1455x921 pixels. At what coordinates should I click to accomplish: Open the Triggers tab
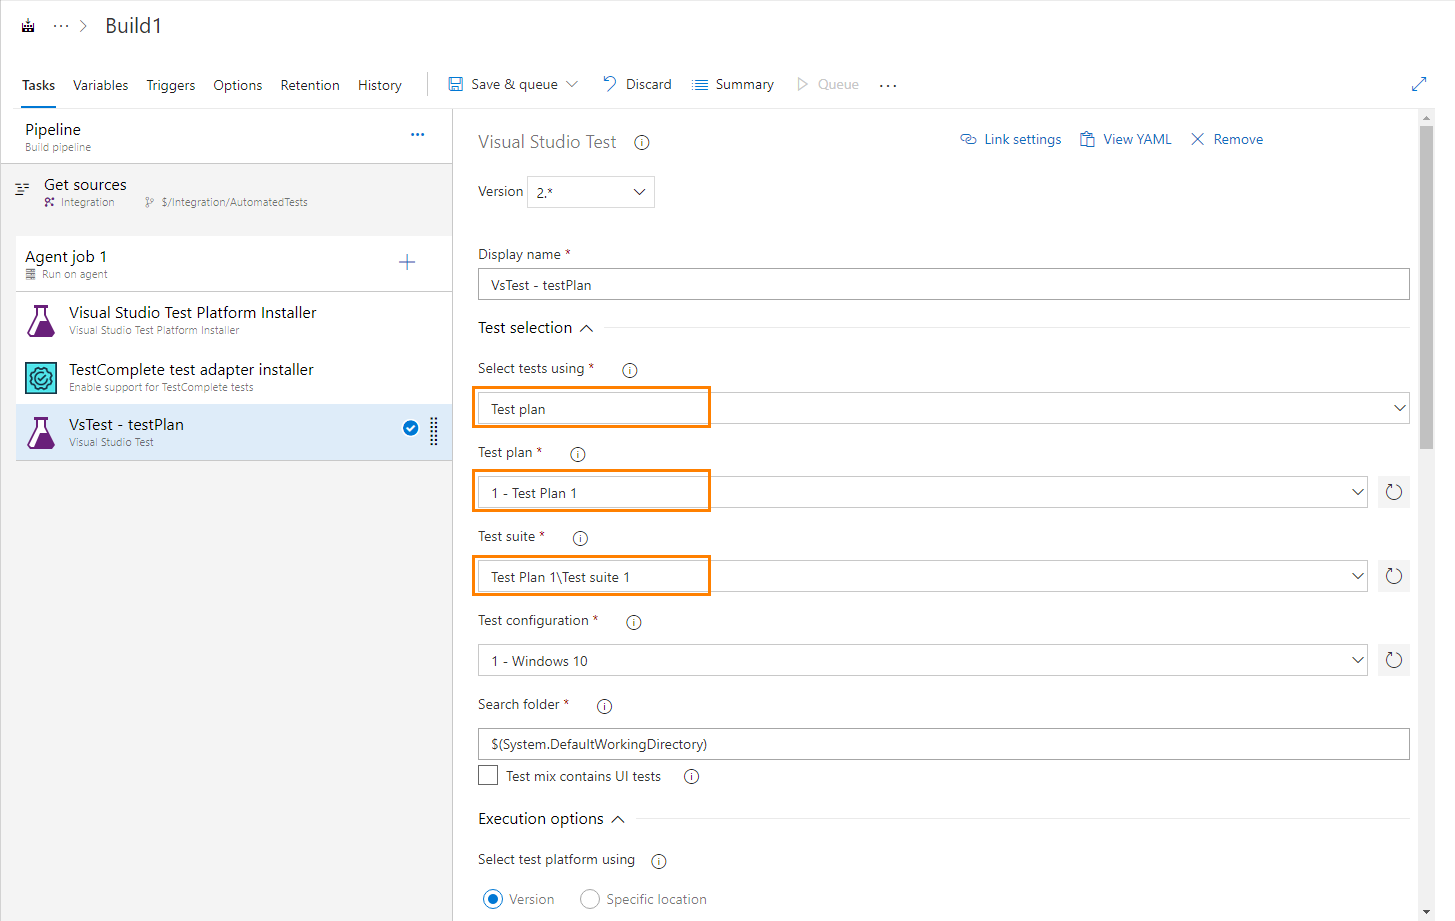(x=170, y=85)
